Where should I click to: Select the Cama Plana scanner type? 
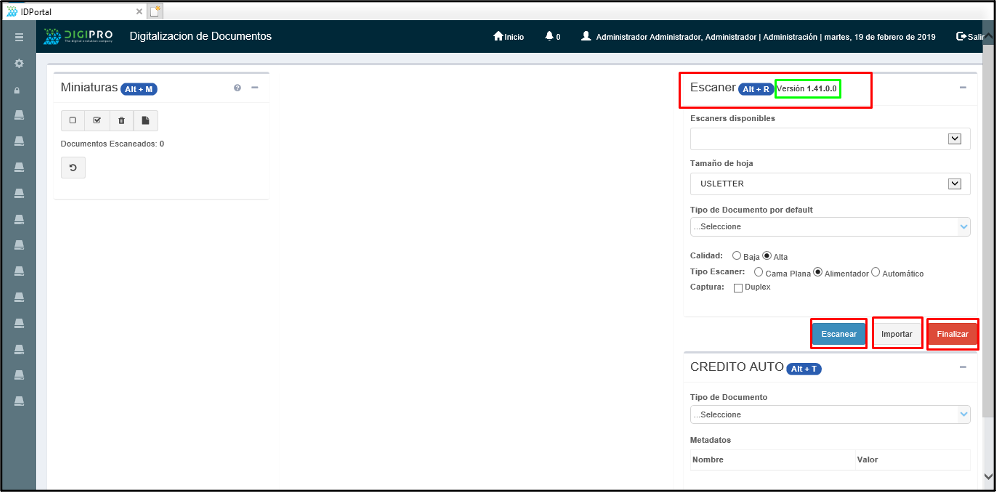[758, 272]
